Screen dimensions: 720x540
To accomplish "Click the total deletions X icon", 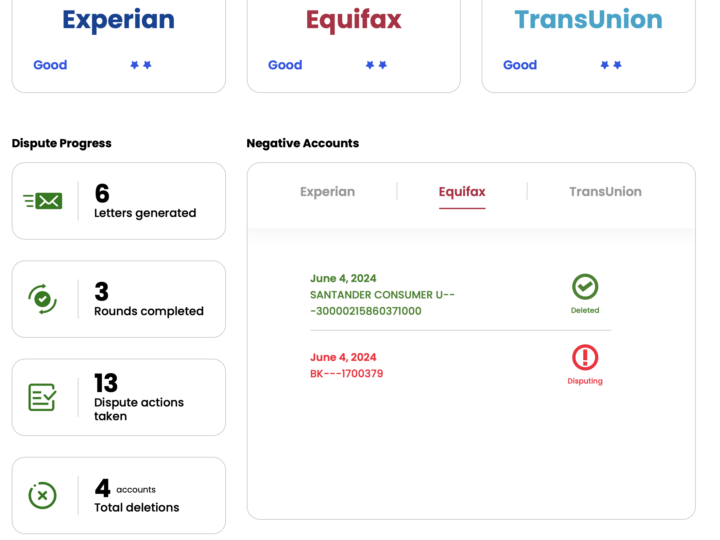I will pyautogui.click(x=42, y=495).
